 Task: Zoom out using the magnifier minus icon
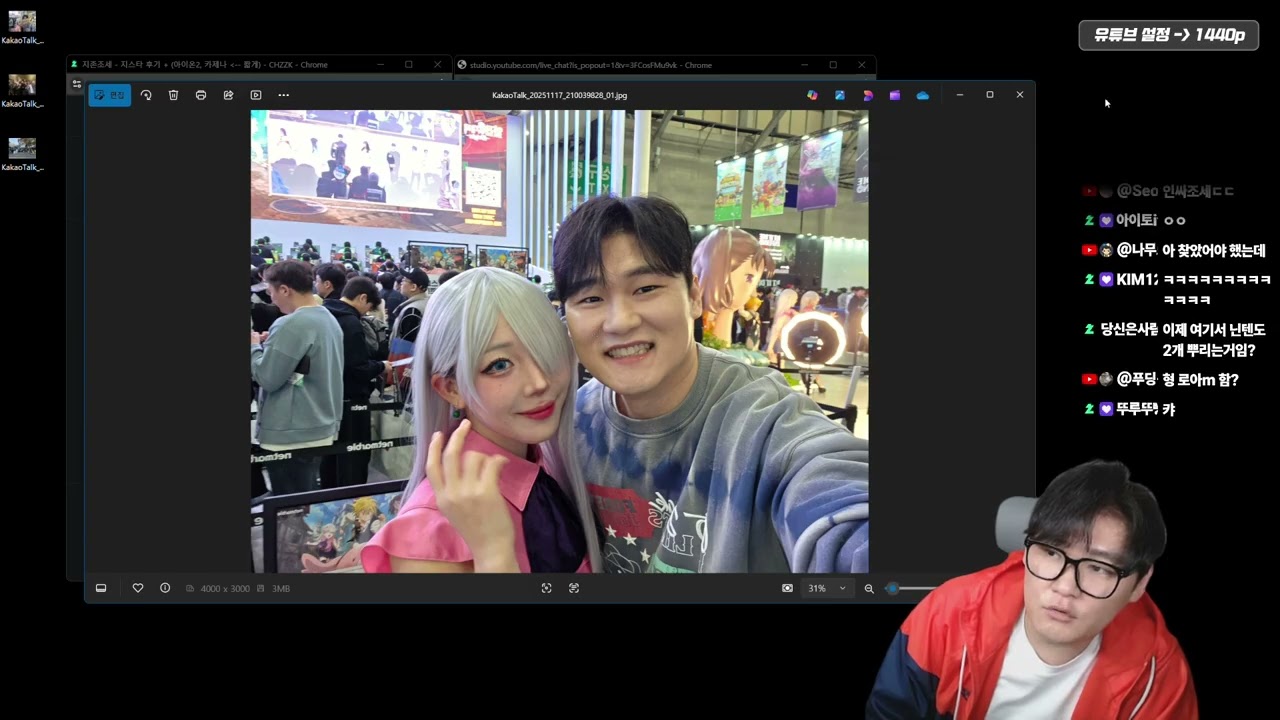[x=869, y=588]
